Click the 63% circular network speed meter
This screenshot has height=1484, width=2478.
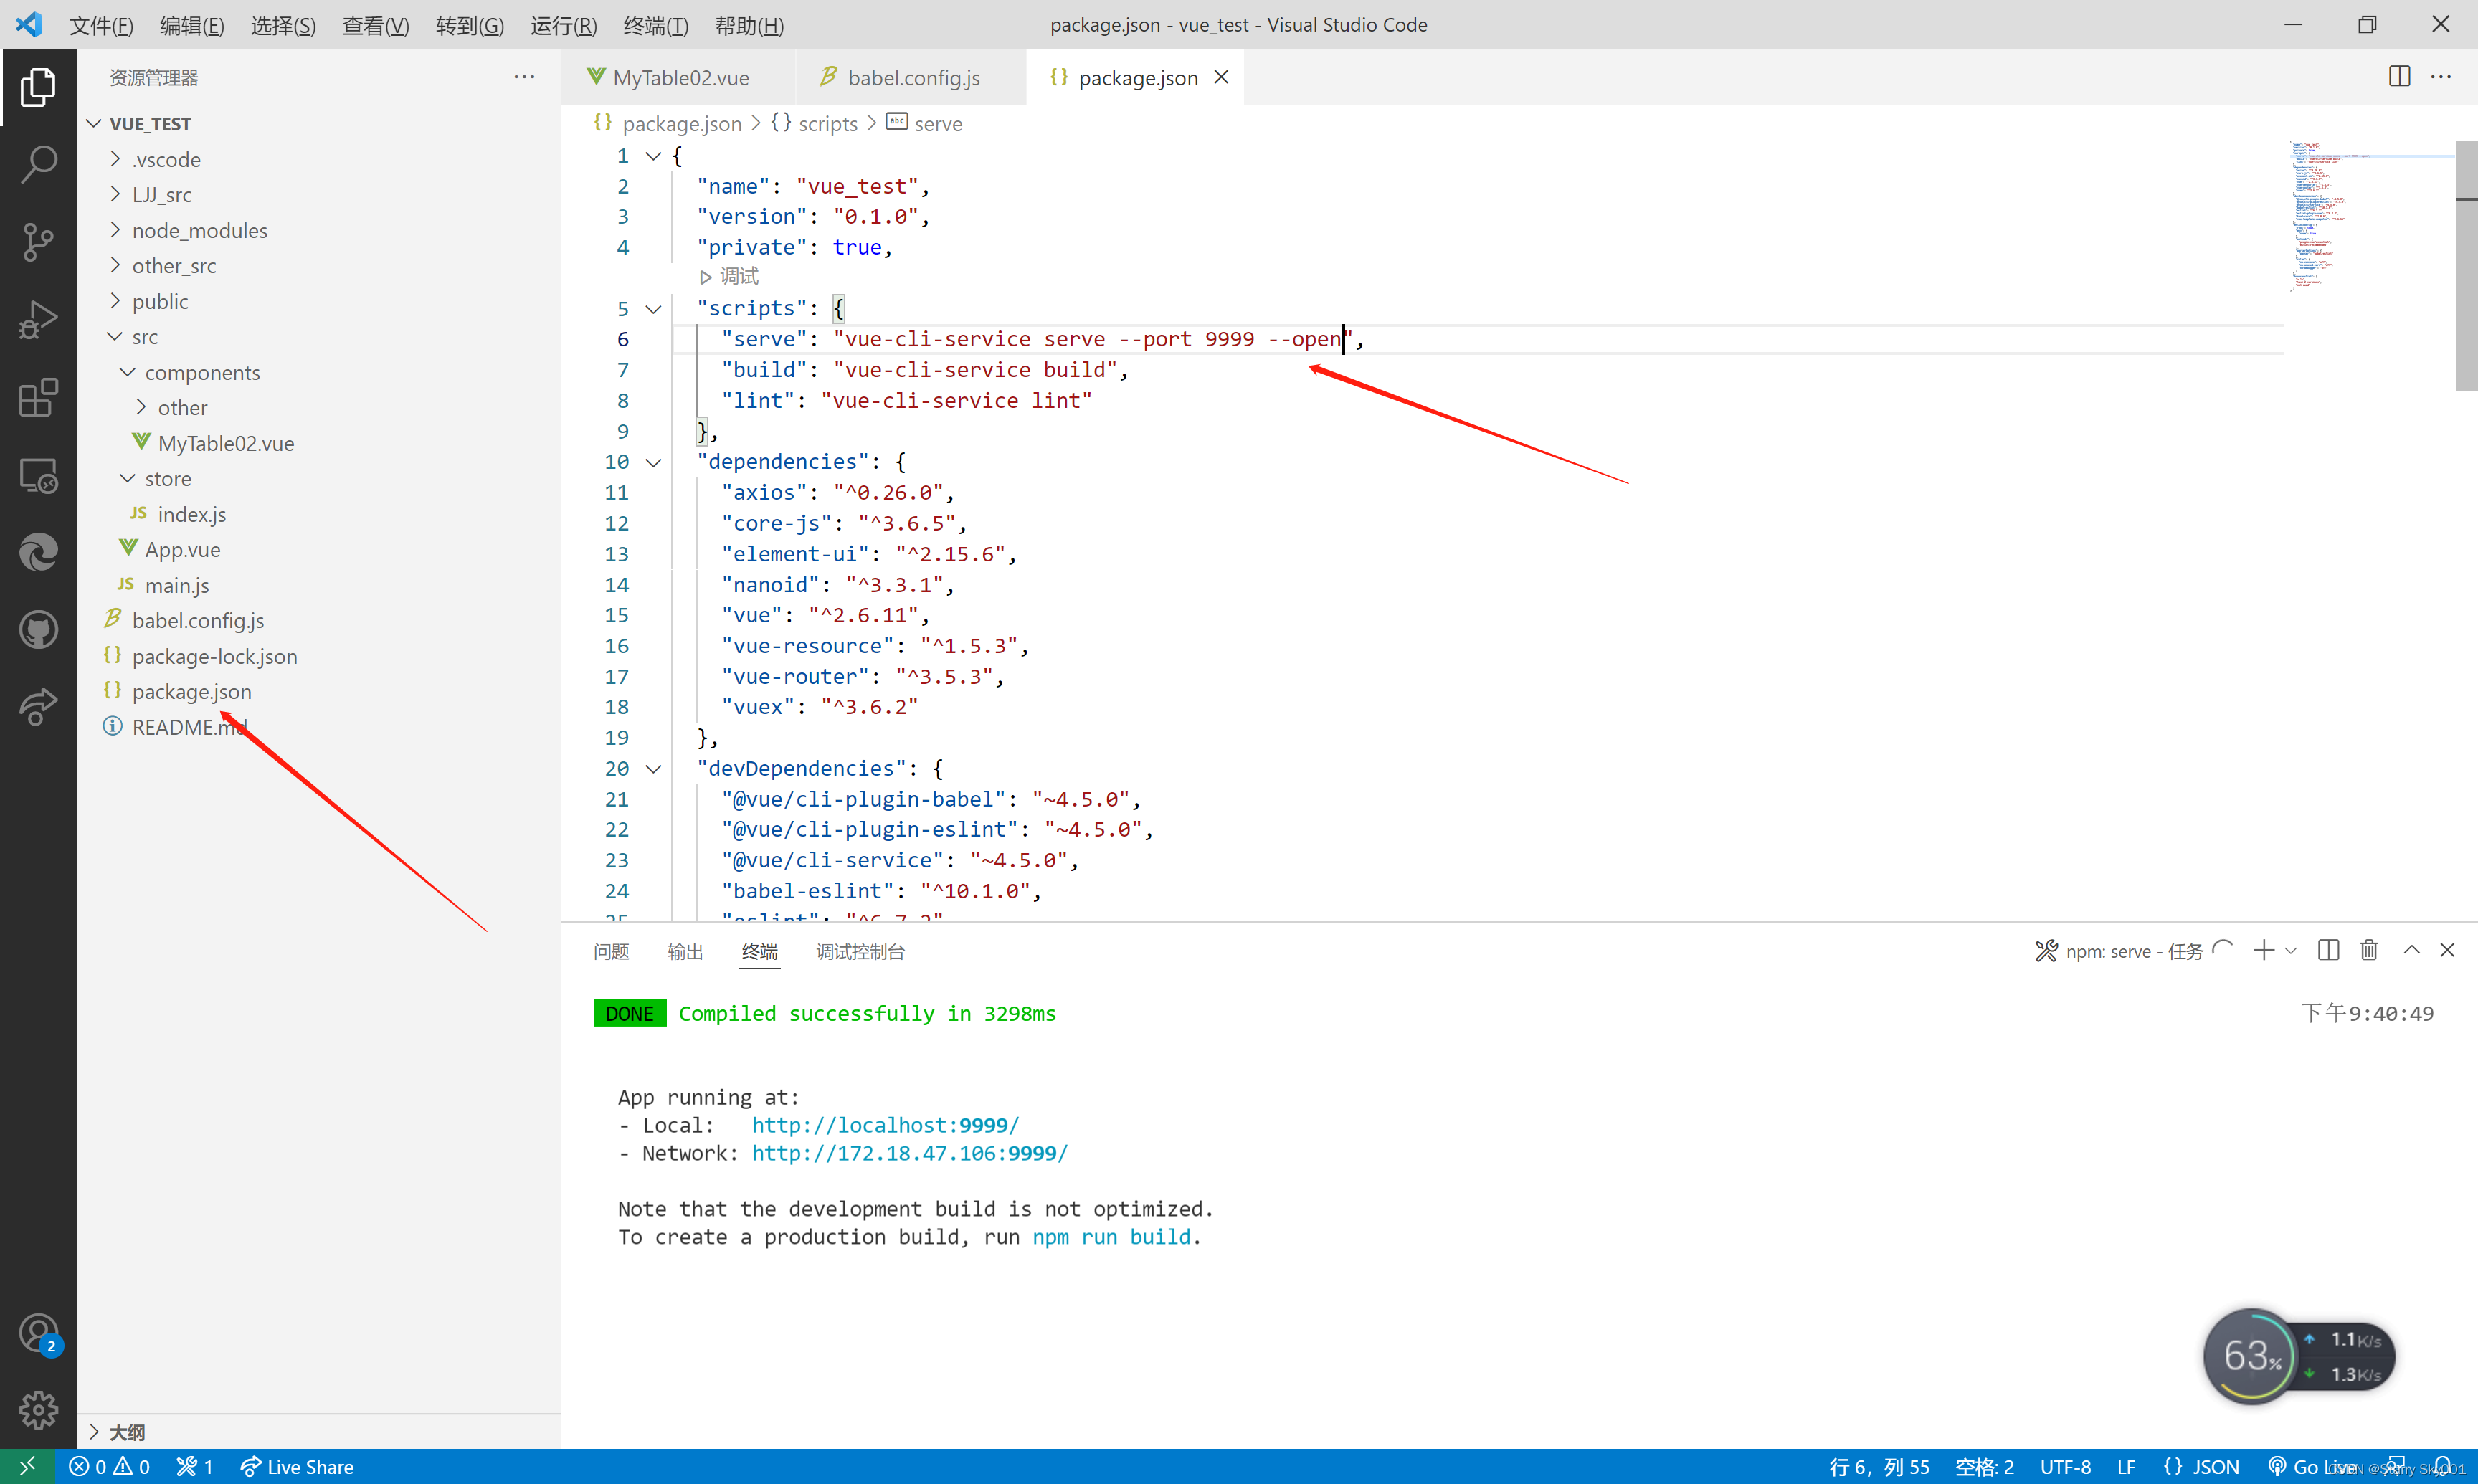coord(2251,1355)
